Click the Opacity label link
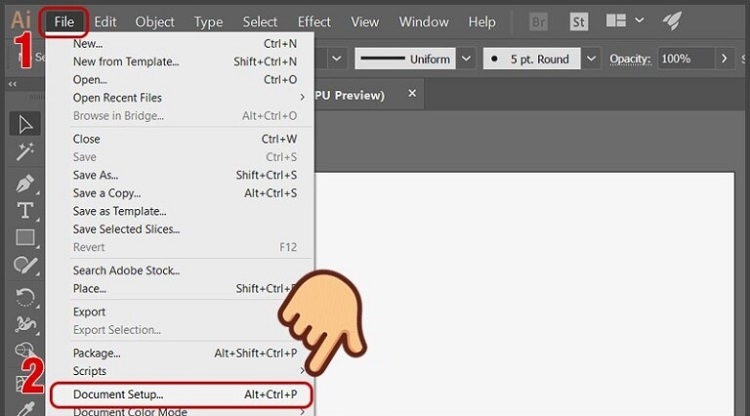 point(629,59)
